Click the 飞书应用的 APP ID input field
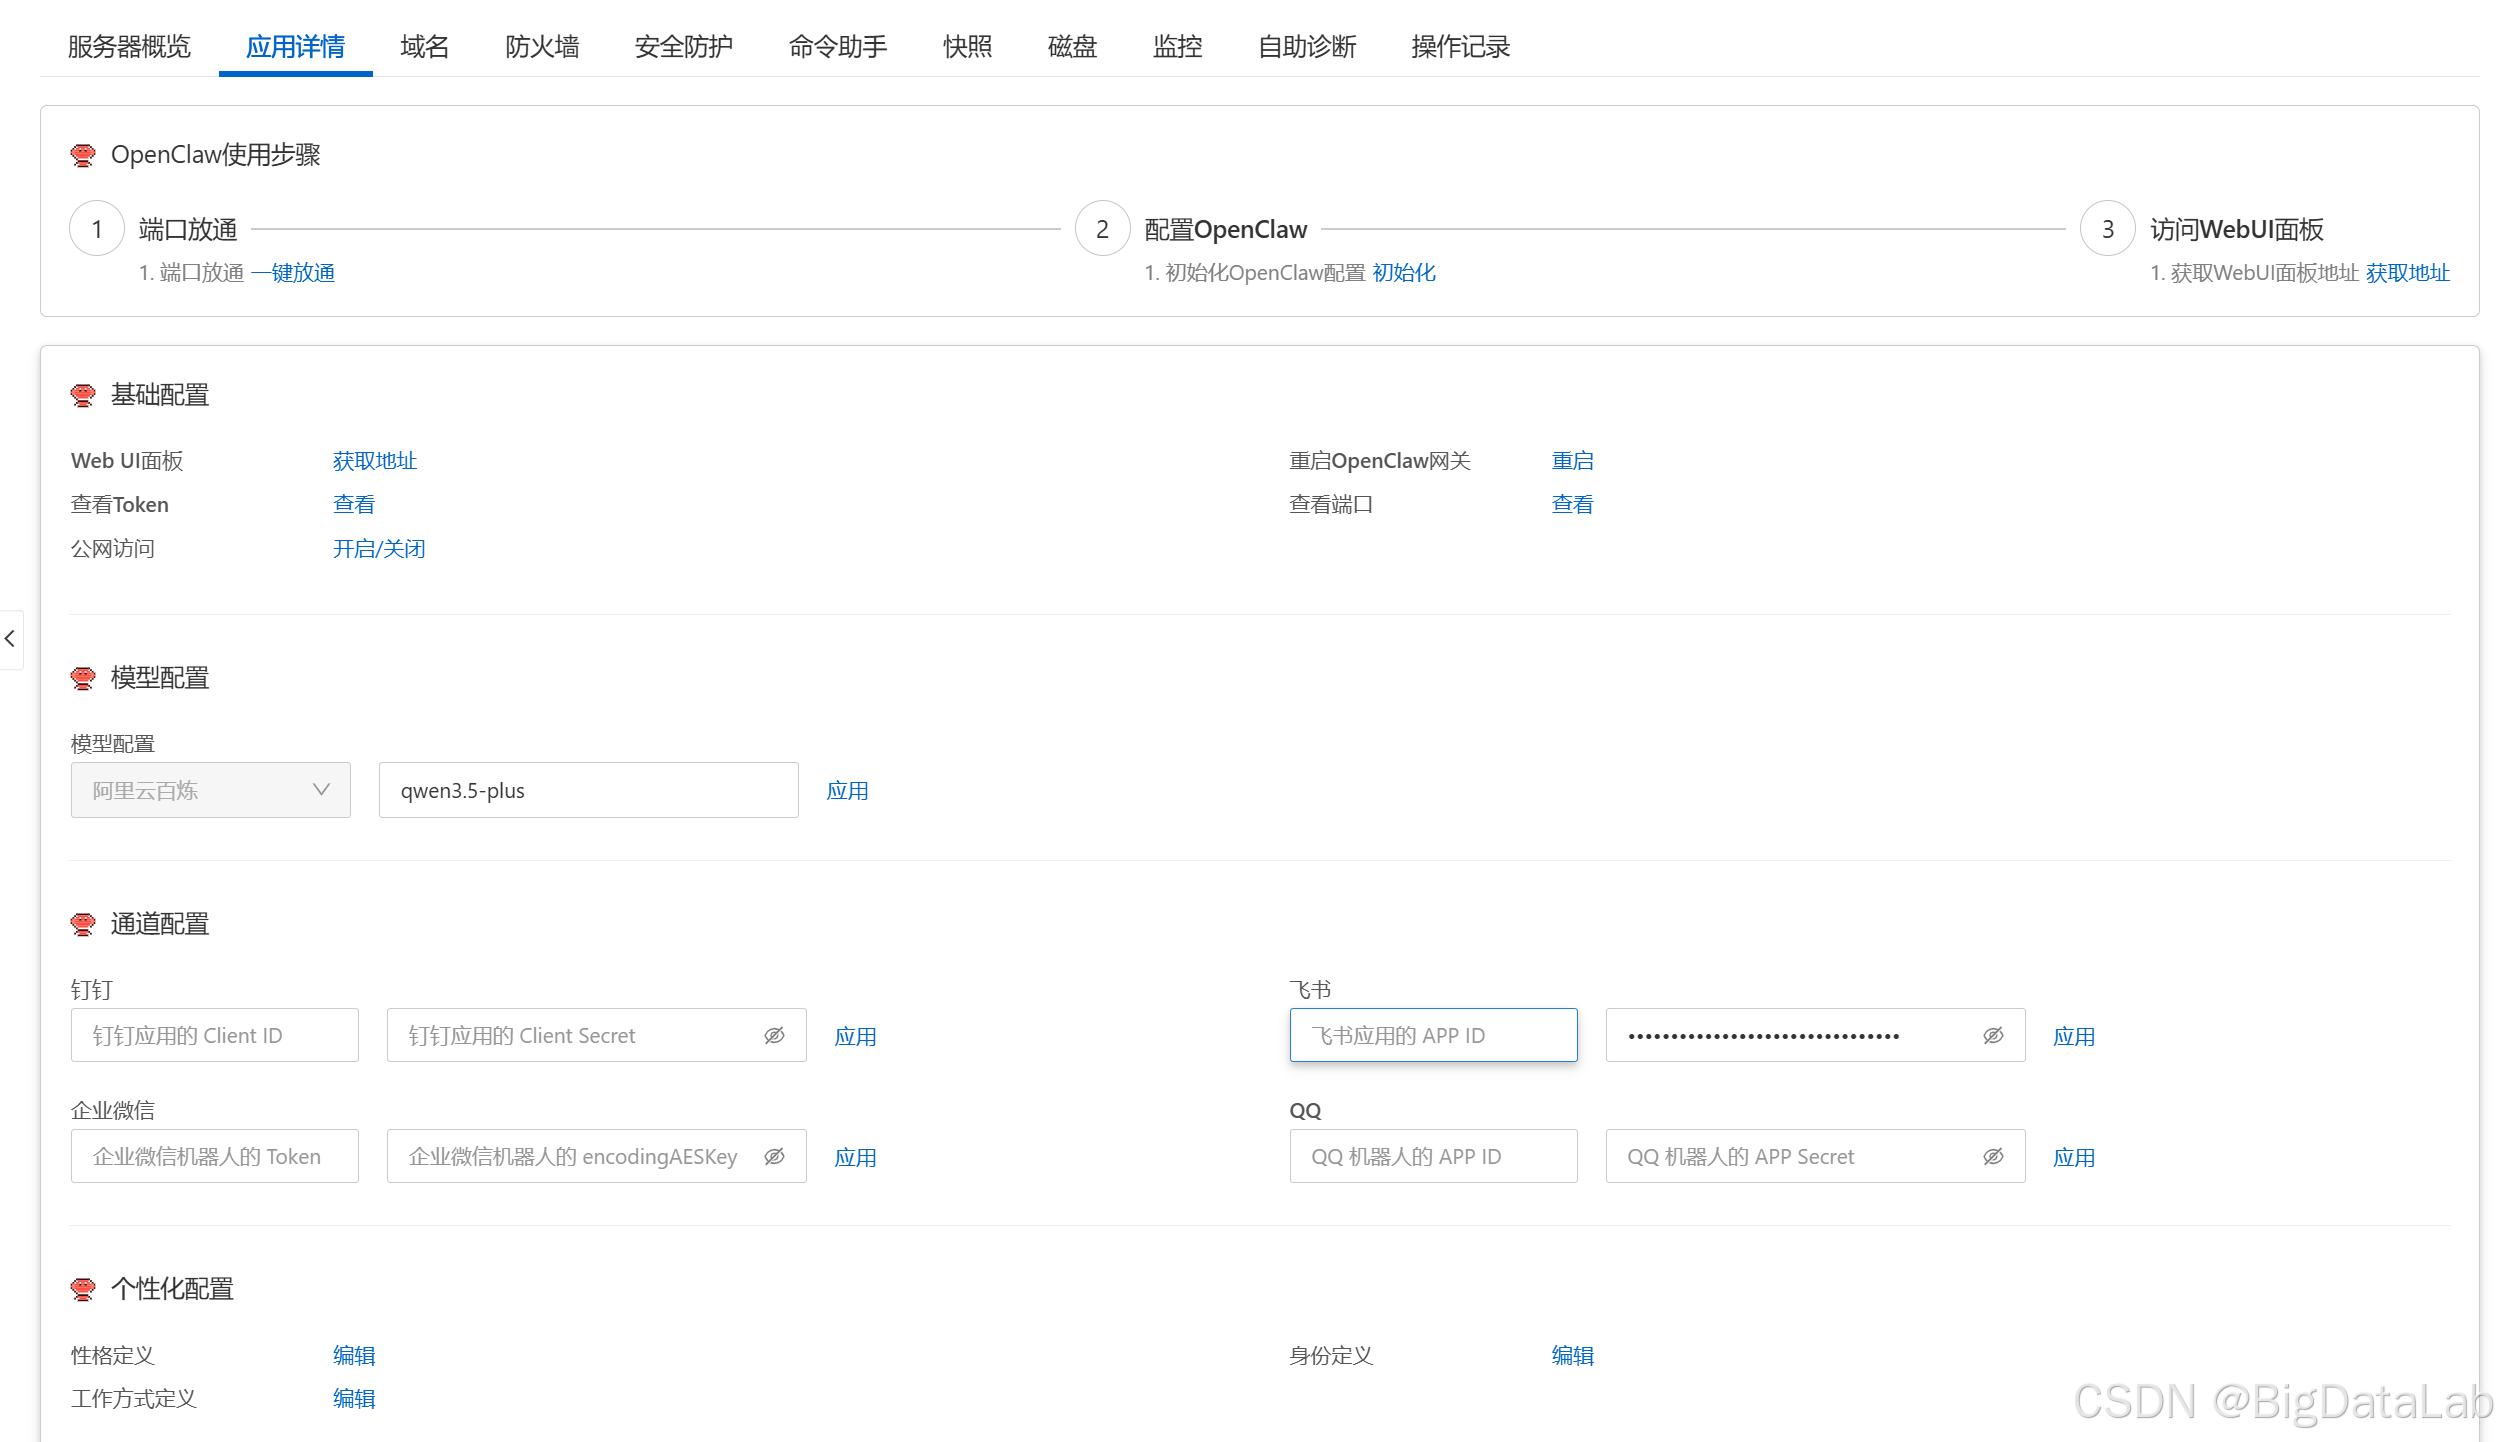The image size is (2498, 1442). coord(1432,1035)
